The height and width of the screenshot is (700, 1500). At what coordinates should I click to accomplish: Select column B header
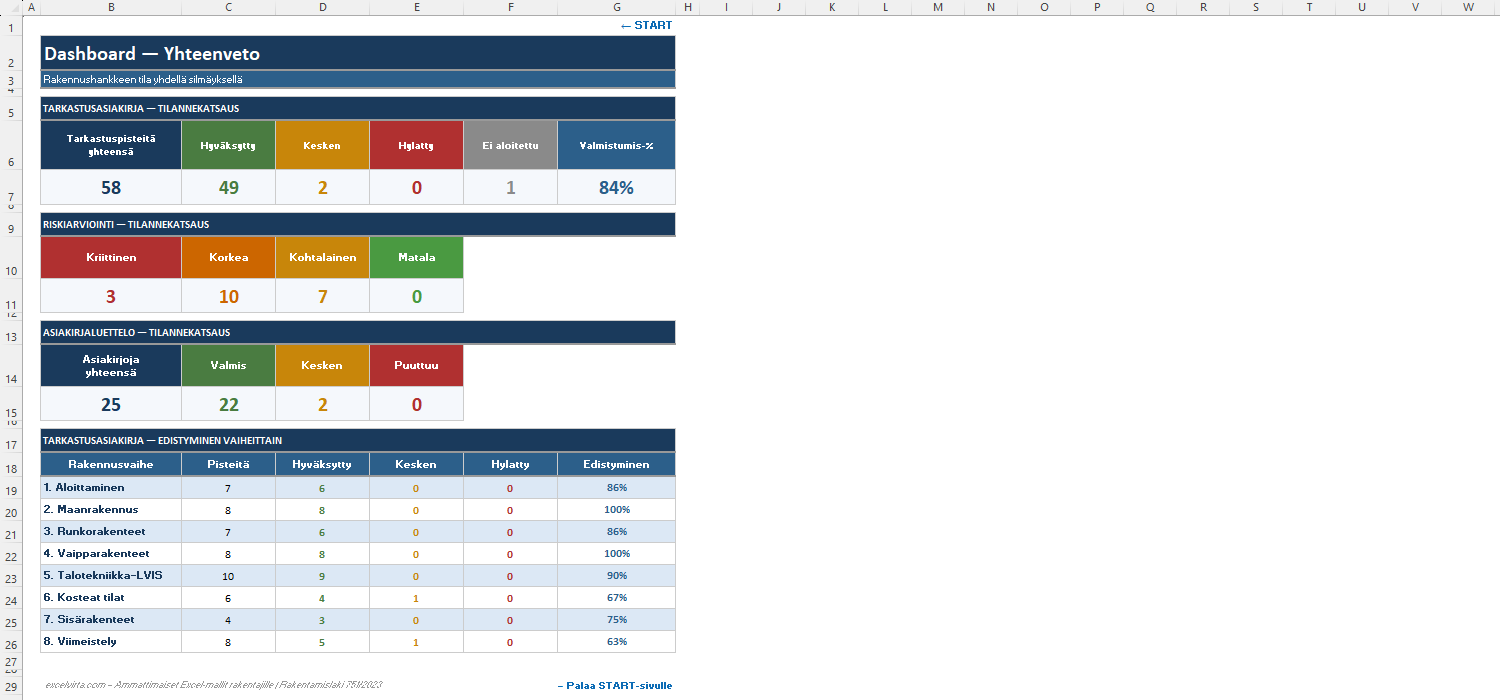point(110,7)
